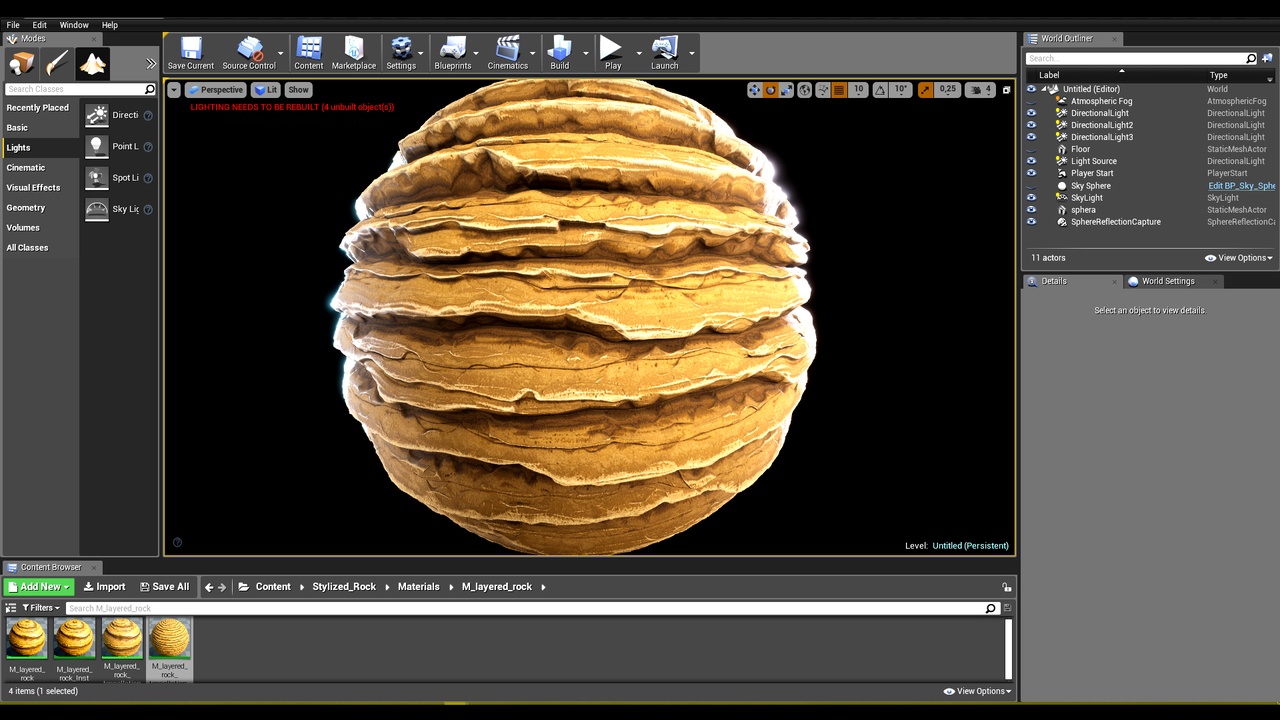Toggle visibility of Light Source actor
This screenshot has height=720, width=1280.
(x=1031, y=161)
